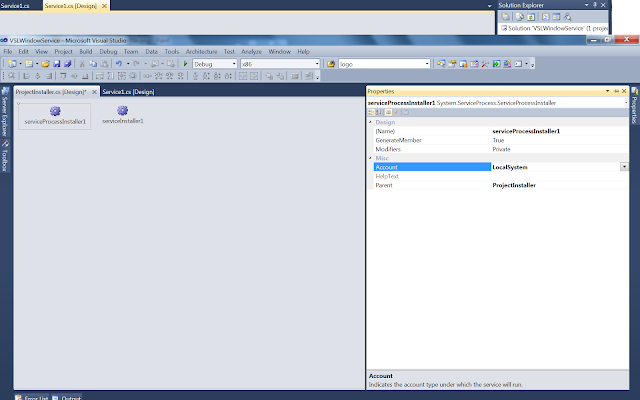
Task: Open the Account value dropdown arrow
Action: 624,167
